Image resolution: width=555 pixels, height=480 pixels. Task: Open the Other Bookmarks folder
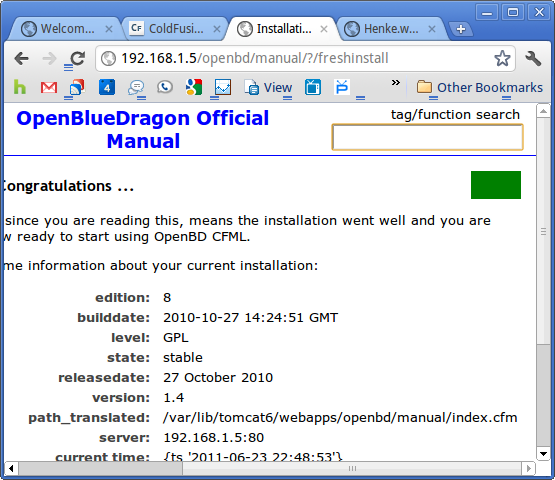pyautogui.click(x=480, y=87)
